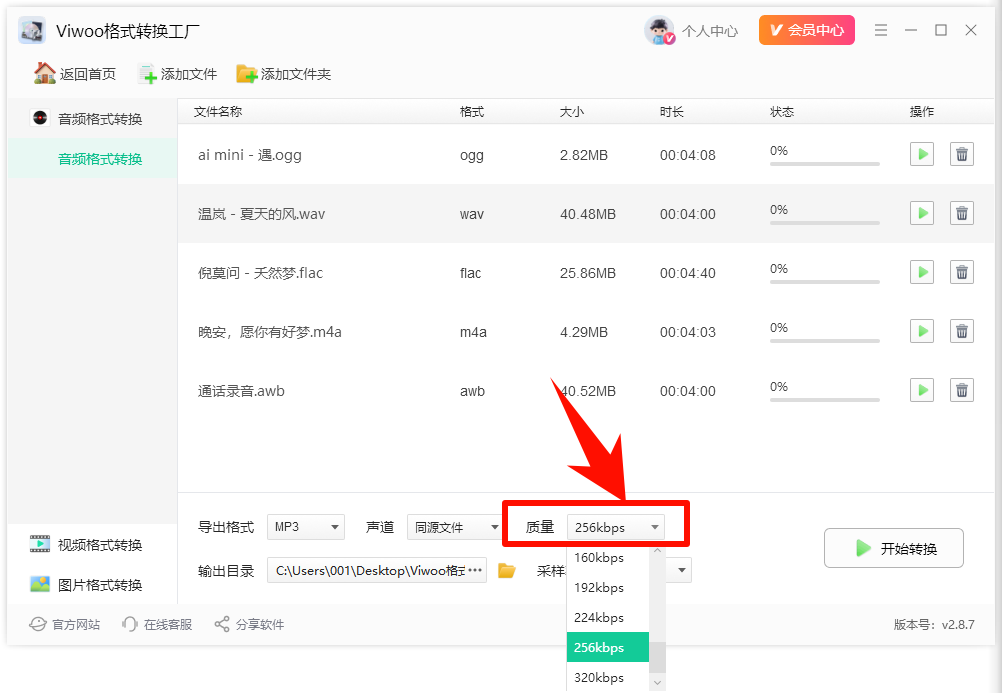Click size value 25.86MB
The image size is (1002, 693).
[587, 273]
